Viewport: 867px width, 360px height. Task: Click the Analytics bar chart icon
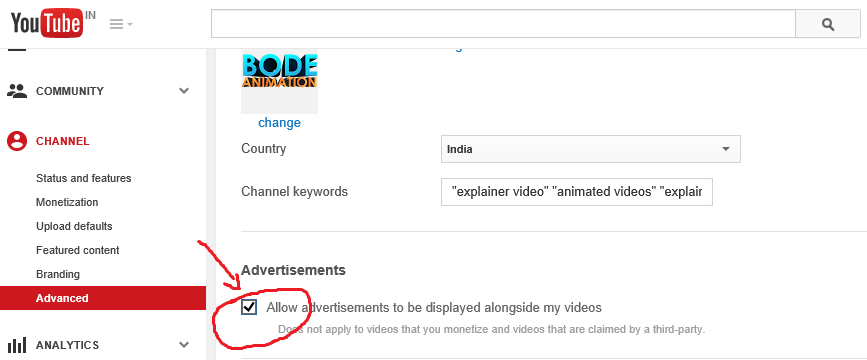pyautogui.click(x=17, y=346)
